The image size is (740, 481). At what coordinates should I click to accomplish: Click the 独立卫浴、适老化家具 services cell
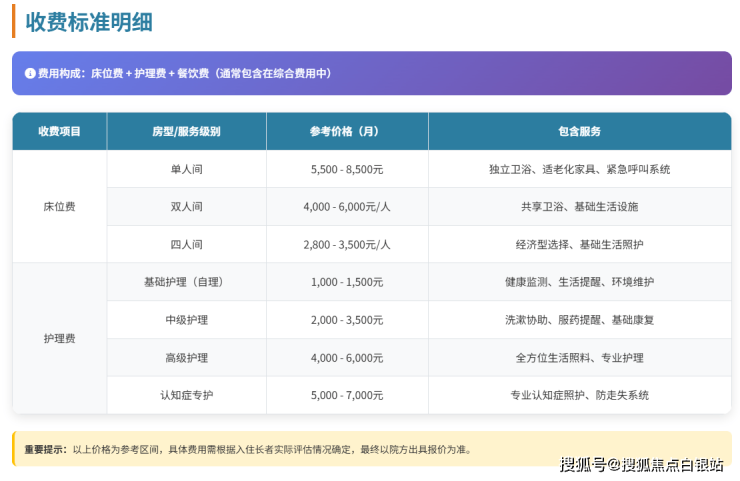(579, 169)
